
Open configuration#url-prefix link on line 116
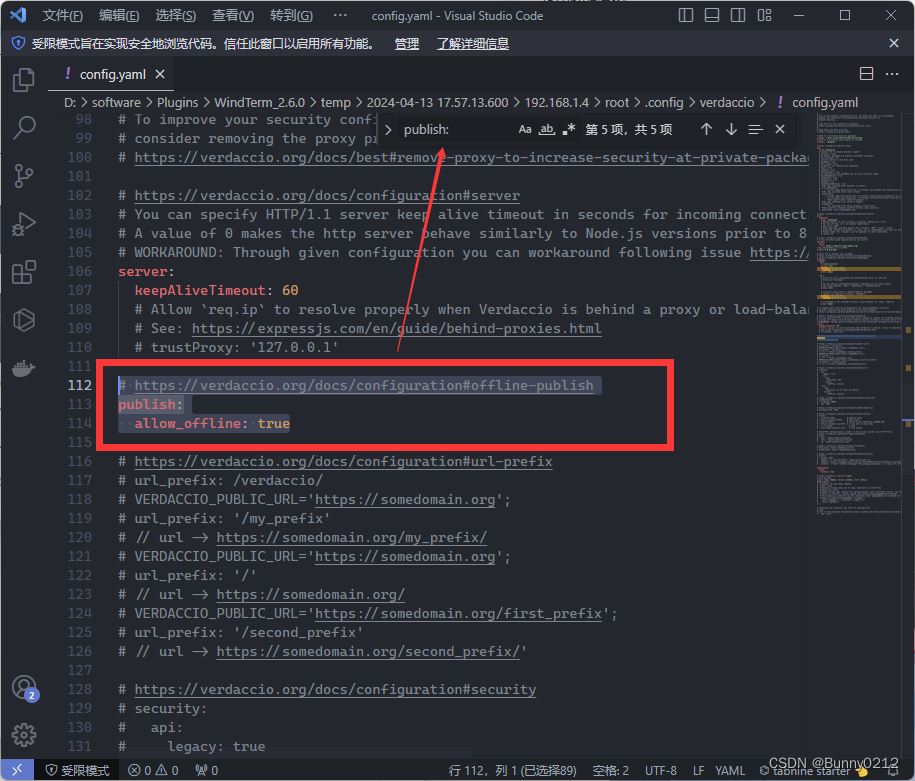tap(343, 462)
